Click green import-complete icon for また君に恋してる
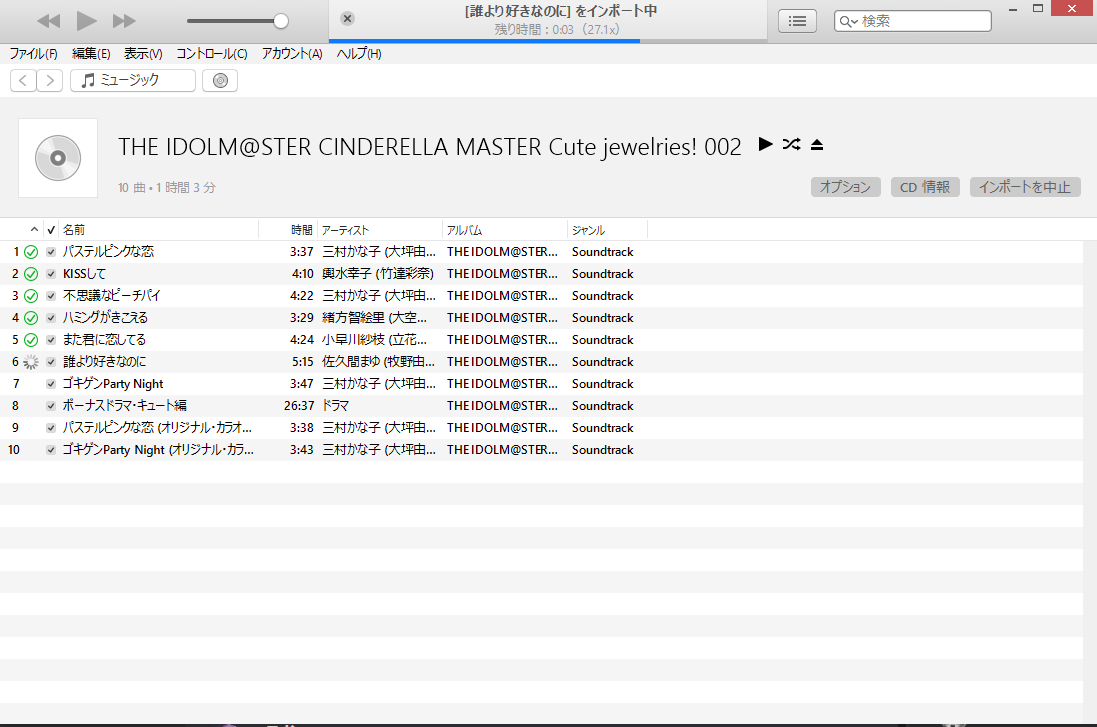This screenshot has width=1097, height=727. point(31,340)
